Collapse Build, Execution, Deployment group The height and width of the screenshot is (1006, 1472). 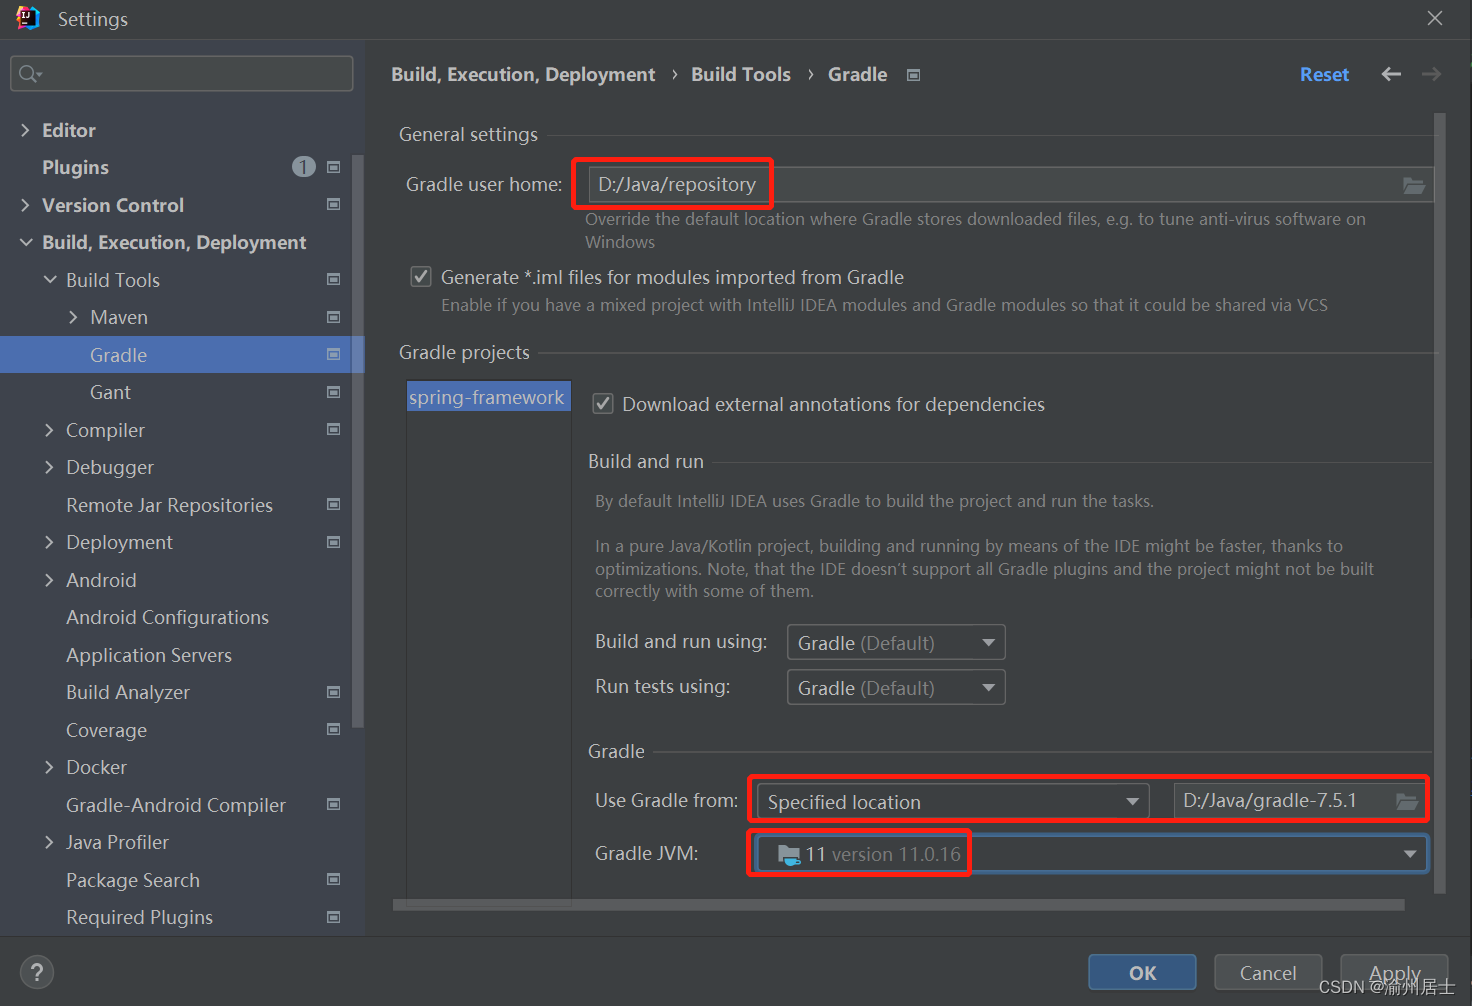pyautogui.click(x=25, y=242)
